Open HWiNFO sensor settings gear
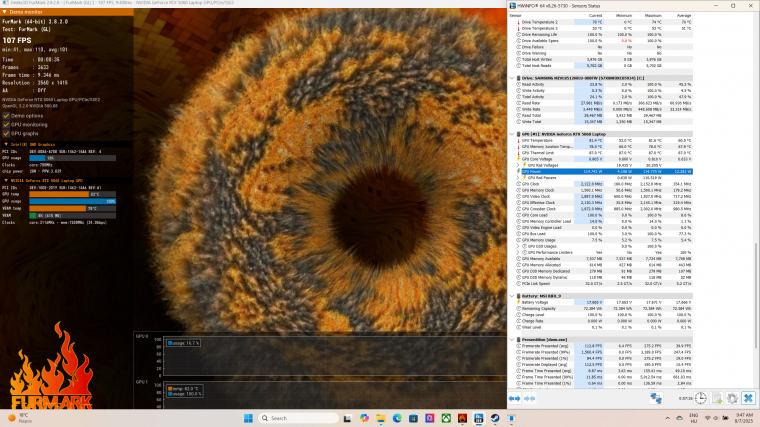Viewport: 760px width, 427px height. coord(732,398)
